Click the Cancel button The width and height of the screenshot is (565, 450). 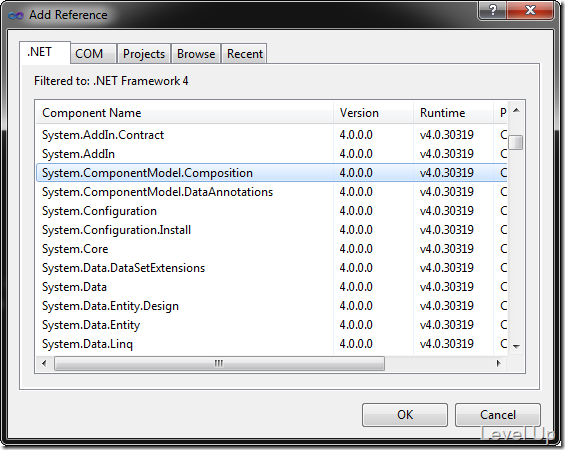tap(498, 415)
